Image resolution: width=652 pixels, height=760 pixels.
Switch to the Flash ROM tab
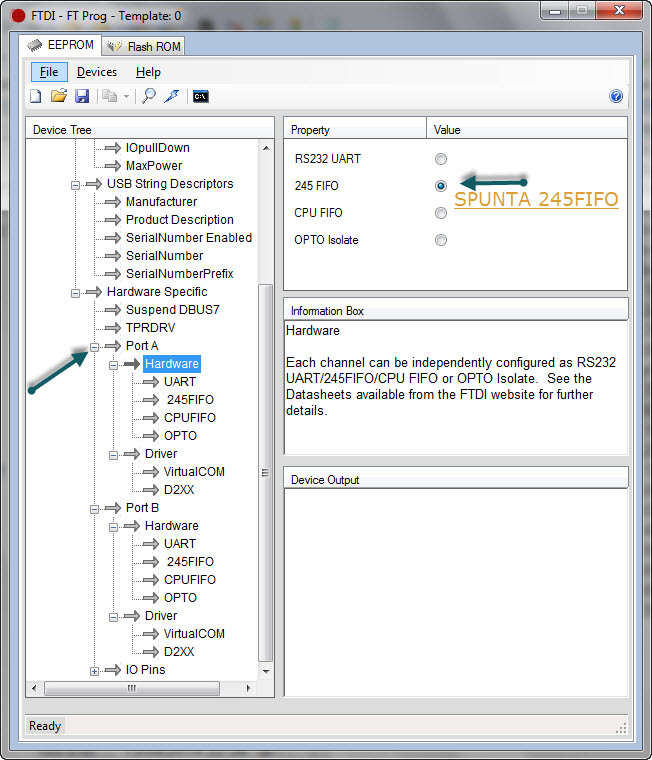pyautogui.click(x=143, y=47)
